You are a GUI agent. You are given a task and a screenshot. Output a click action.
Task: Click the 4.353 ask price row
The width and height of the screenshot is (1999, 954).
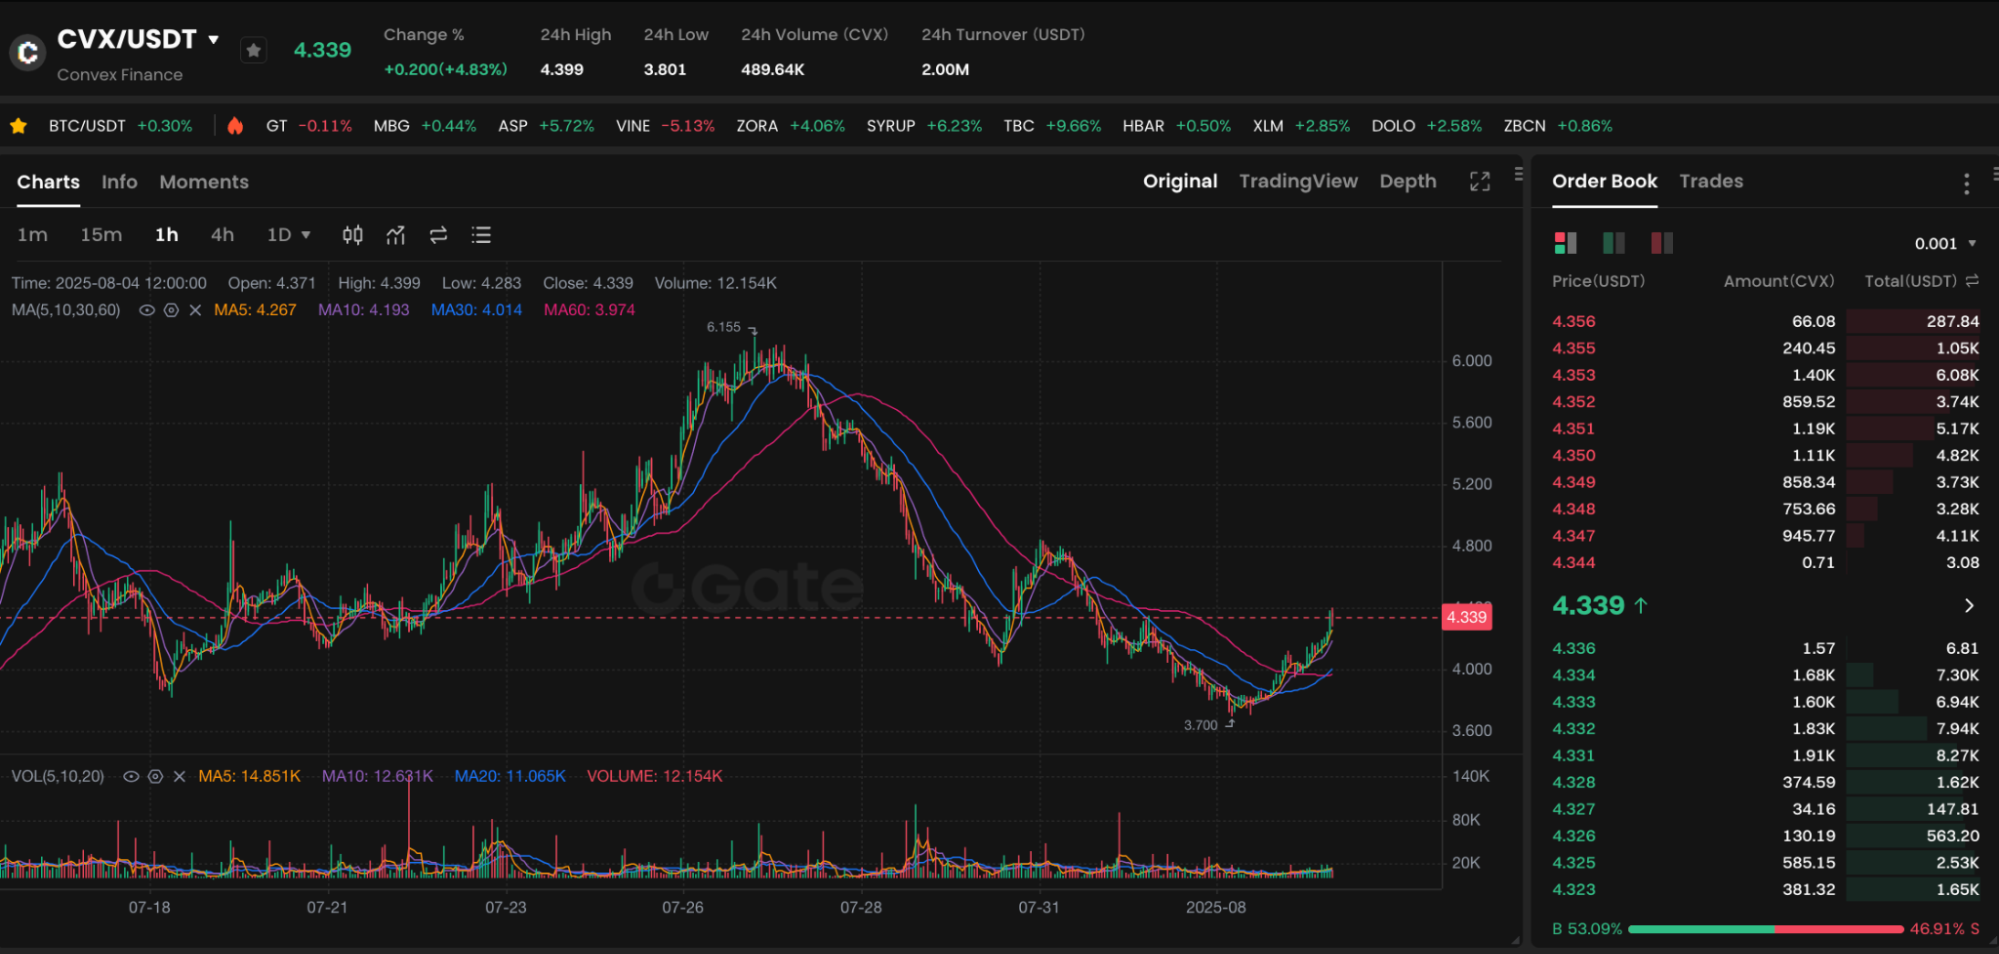[x=1765, y=375]
